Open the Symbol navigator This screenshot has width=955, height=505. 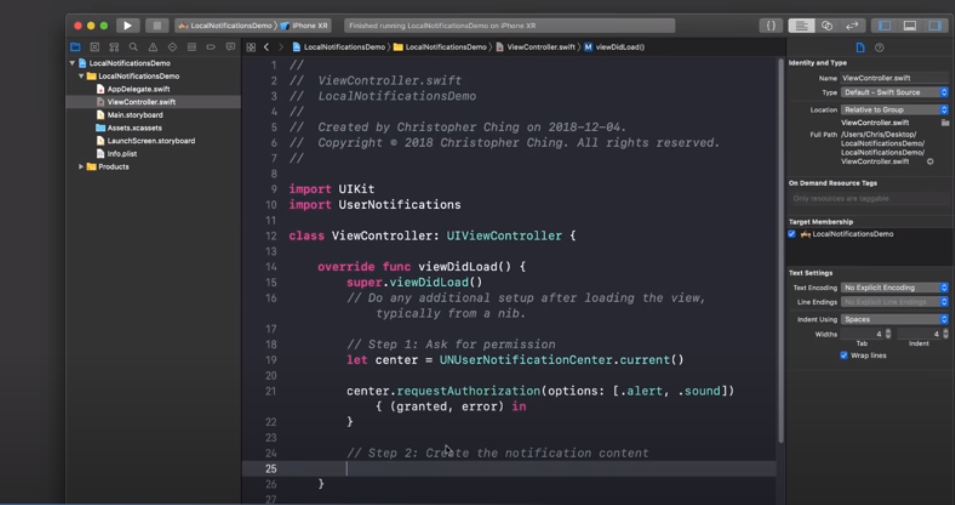point(114,47)
